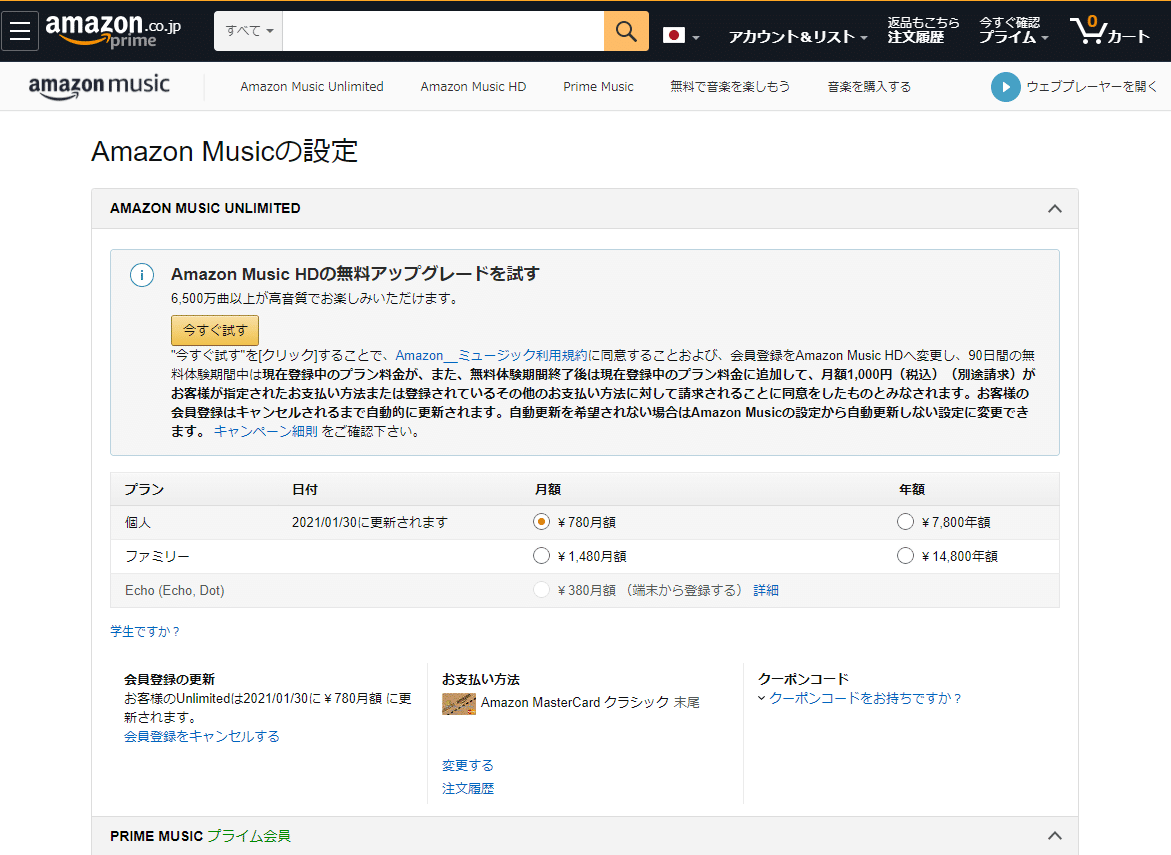The height and width of the screenshot is (855, 1171).
Task: Open the hamburger navigation menu
Action: 19,31
